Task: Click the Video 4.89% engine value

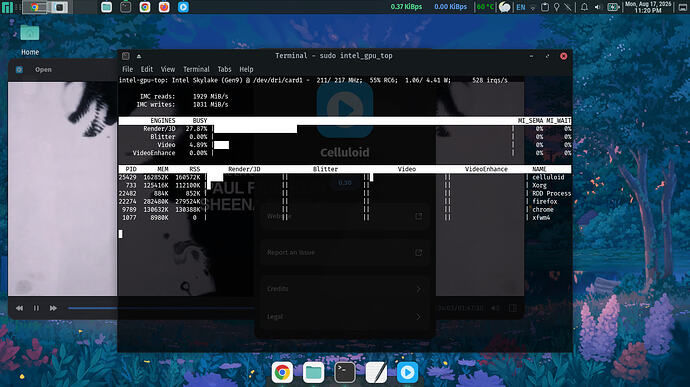Action: click(x=198, y=145)
